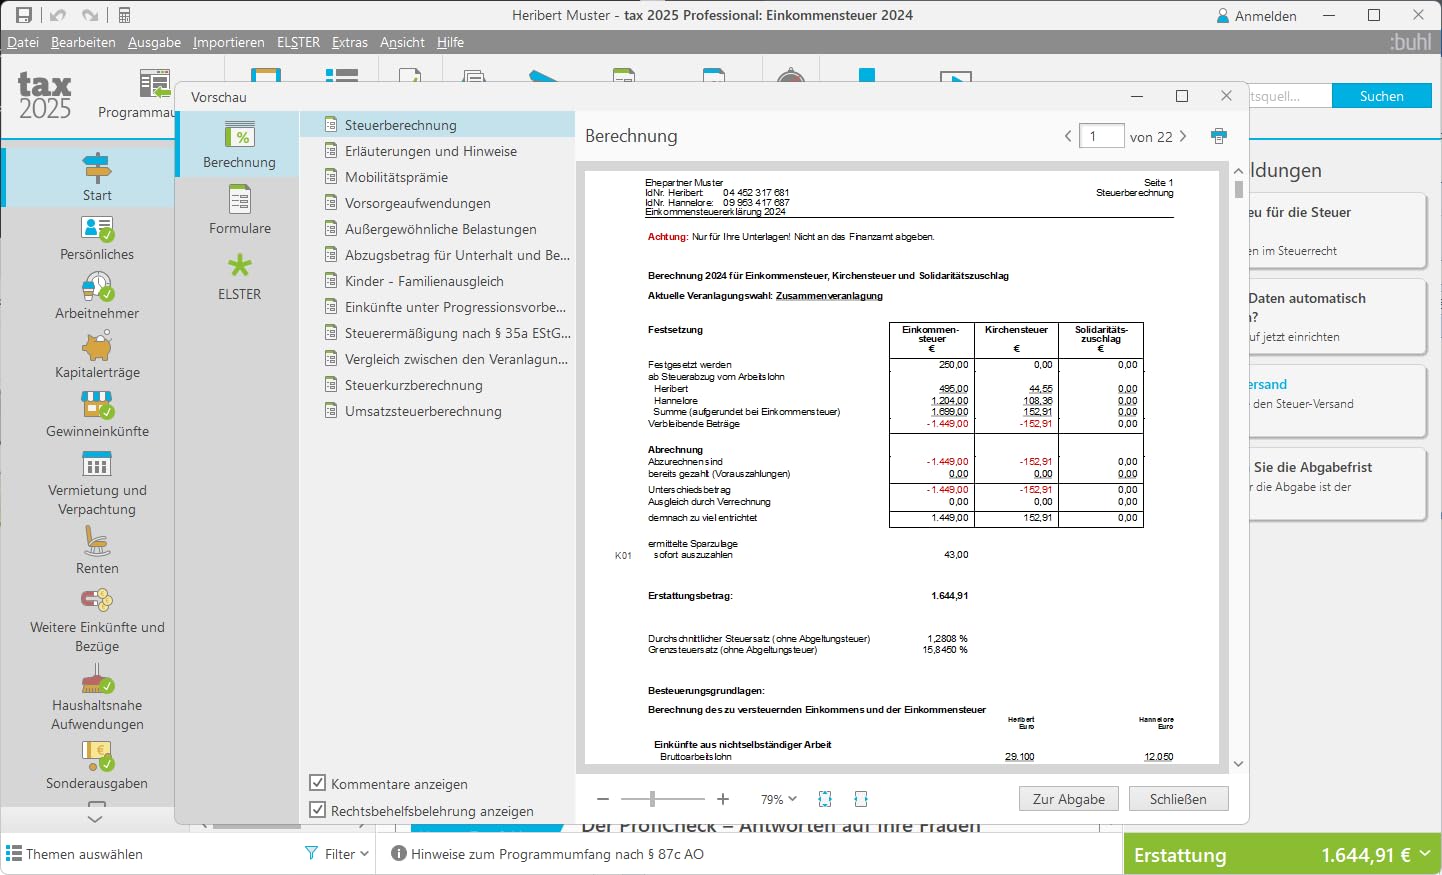The width and height of the screenshot is (1442, 875).
Task: Uncheck Kommentare anzeigen
Action: 318,783
